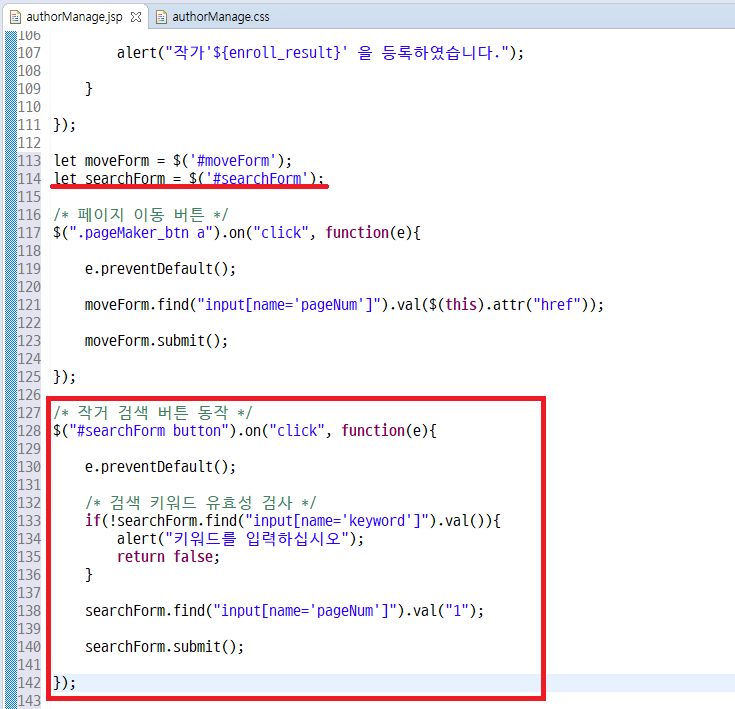Click line number 113 in the gutter
Image resolution: width=735 pixels, height=709 pixels.
pyautogui.click(x=29, y=161)
